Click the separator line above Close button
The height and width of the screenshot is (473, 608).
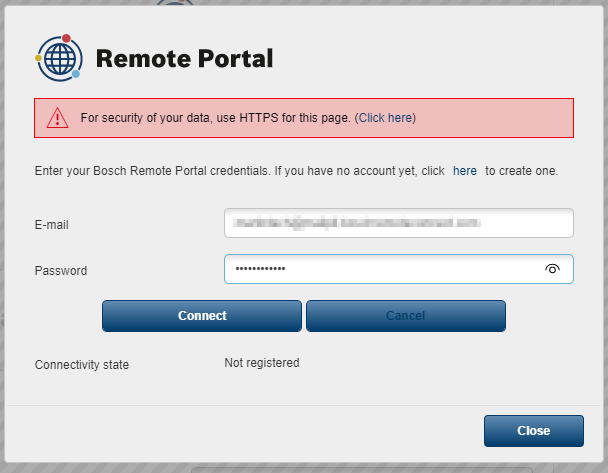pos(304,406)
